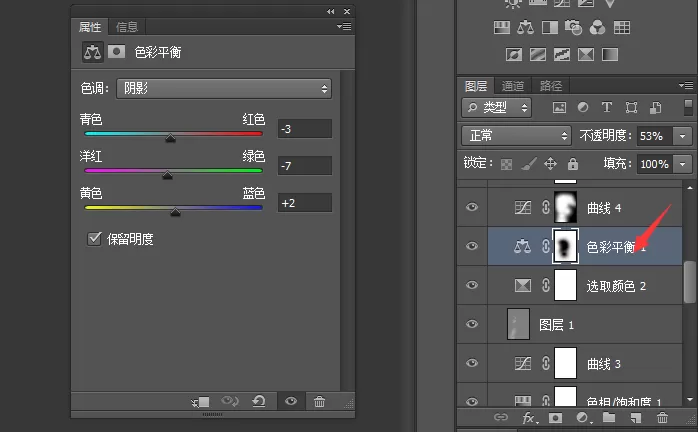
Task: Open the 不透明度 slider arrow
Action: pos(682,136)
